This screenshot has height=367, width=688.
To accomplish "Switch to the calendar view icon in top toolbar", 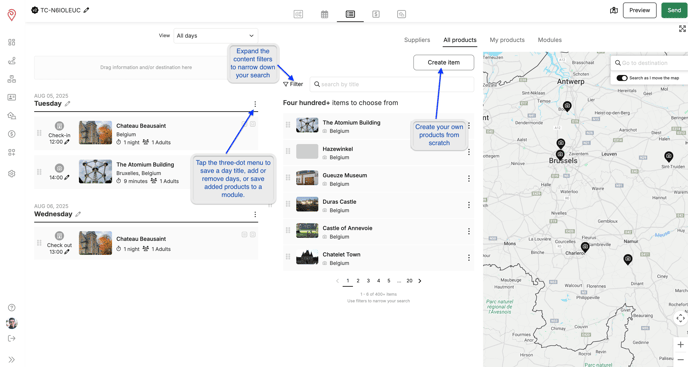I will pos(324,14).
